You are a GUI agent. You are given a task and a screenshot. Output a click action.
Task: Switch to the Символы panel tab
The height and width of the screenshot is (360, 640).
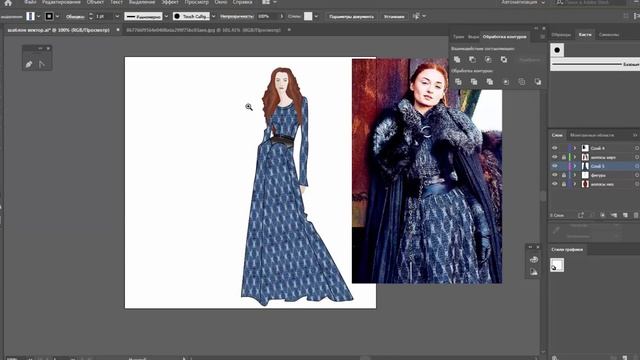click(609, 35)
